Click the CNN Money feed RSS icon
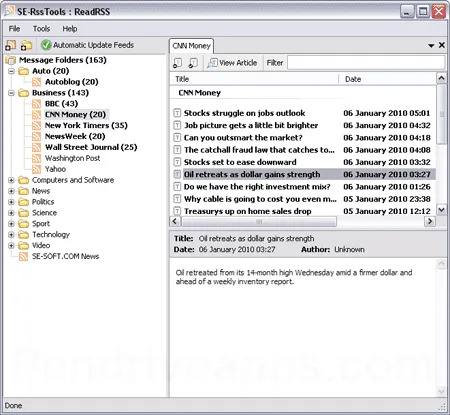450x415 pixels. pyautogui.click(x=36, y=115)
